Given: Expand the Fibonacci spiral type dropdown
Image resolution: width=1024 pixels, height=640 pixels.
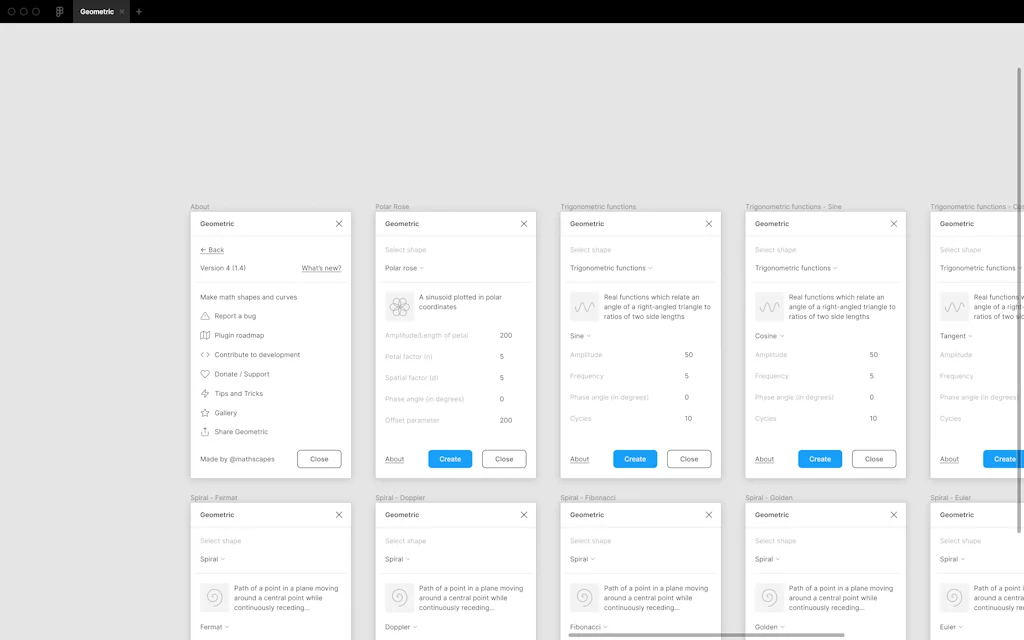Looking at the screenshot, I should click(x=586, y=625).
